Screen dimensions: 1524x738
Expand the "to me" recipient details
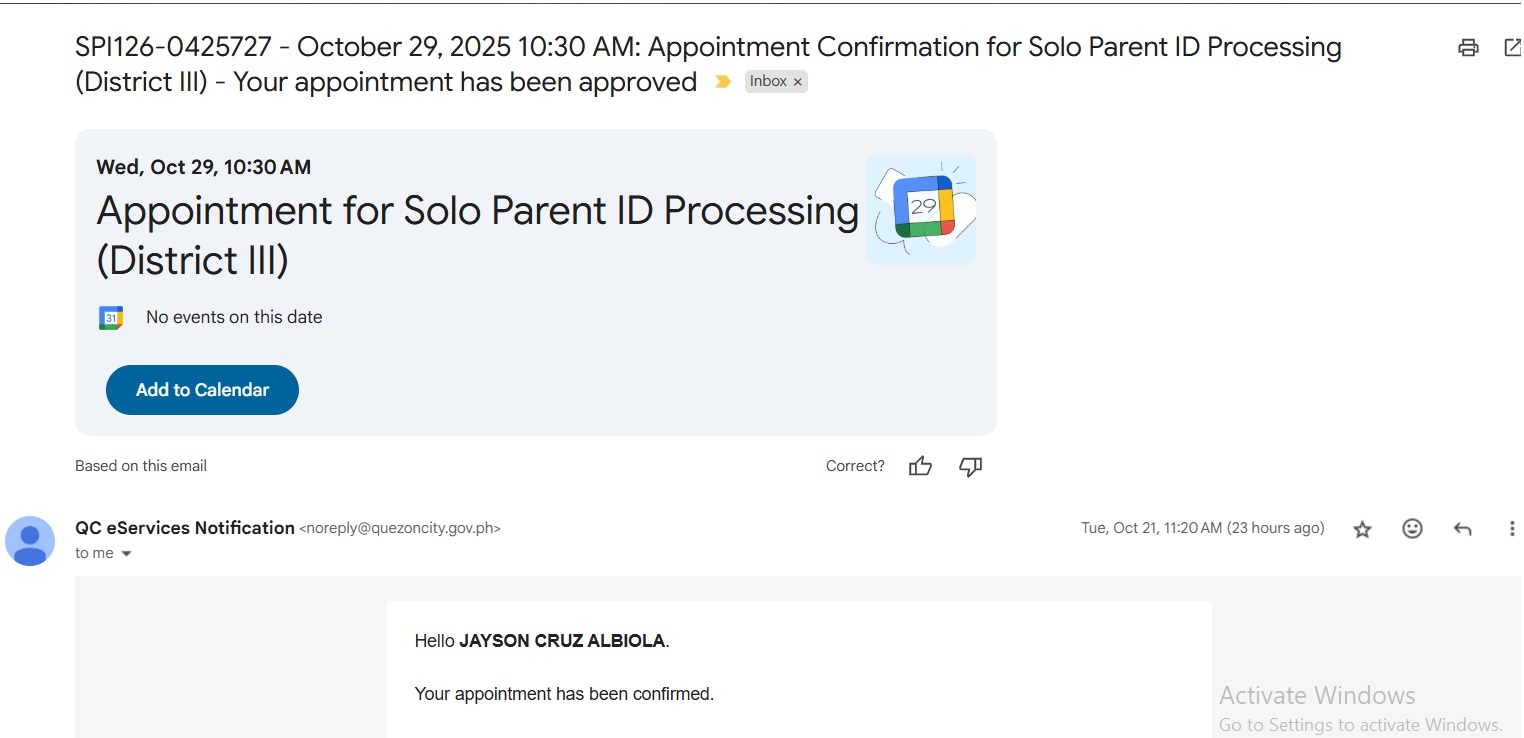tap(126, 554)
